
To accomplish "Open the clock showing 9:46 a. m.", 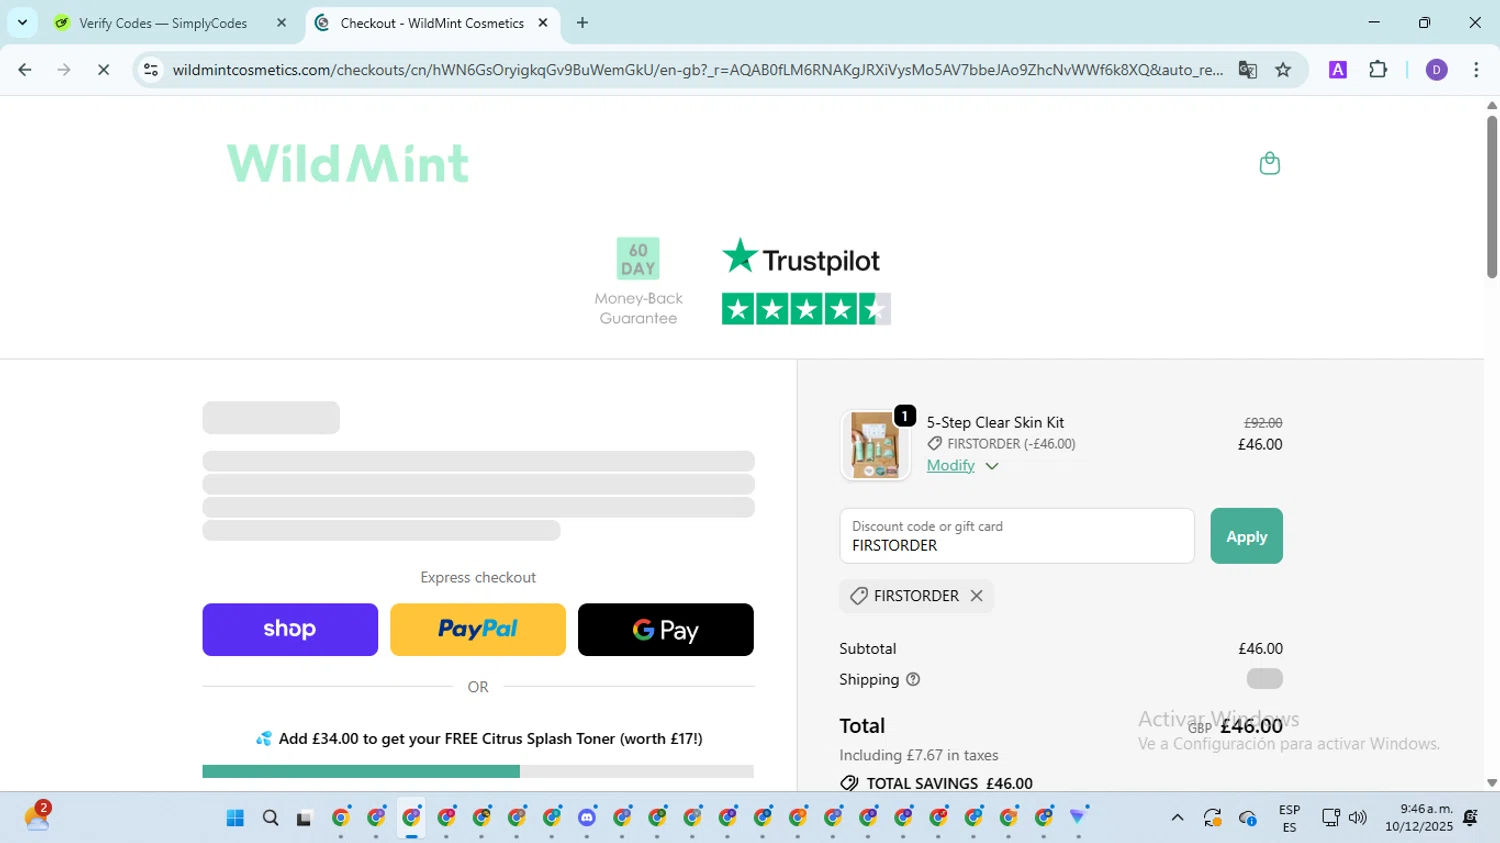I will click(1419, 818).
